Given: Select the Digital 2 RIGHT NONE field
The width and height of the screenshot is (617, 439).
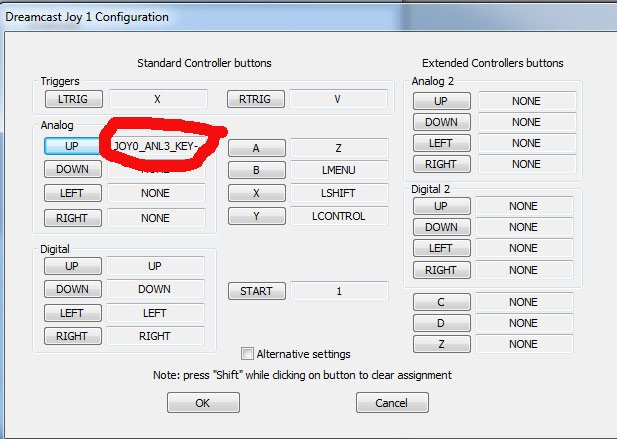Looking at the screenshot, I should point(524,270).
